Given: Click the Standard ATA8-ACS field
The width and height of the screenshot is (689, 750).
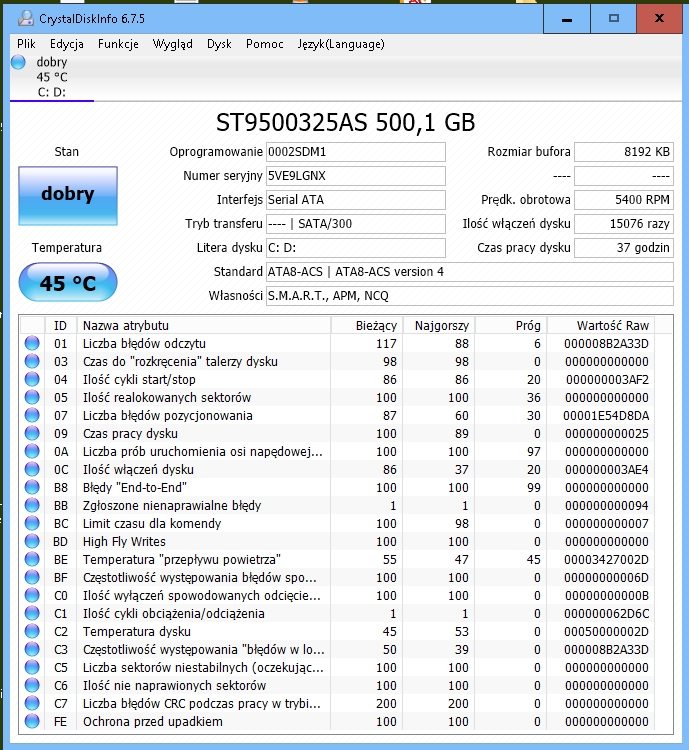Looking at the screenshot, I should pos(469,272).
